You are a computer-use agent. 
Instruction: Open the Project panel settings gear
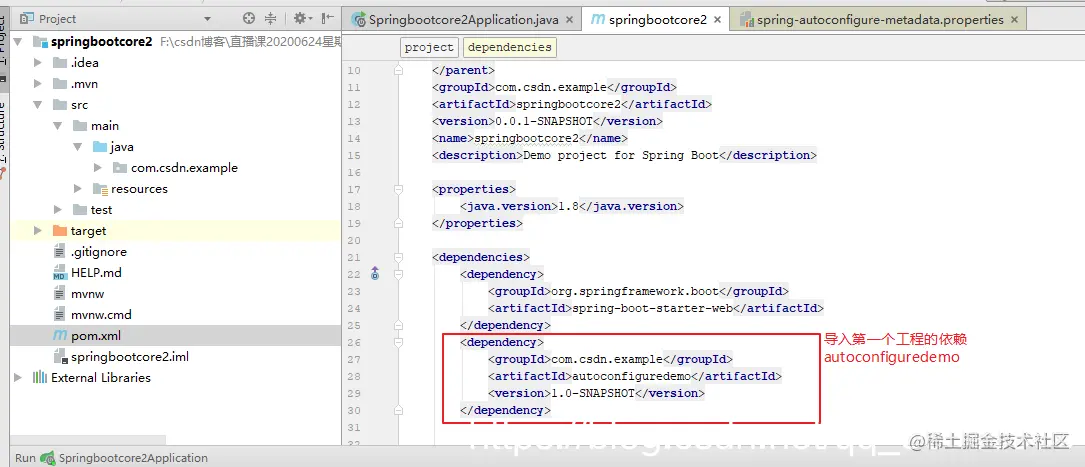click(x=302, y=19)
